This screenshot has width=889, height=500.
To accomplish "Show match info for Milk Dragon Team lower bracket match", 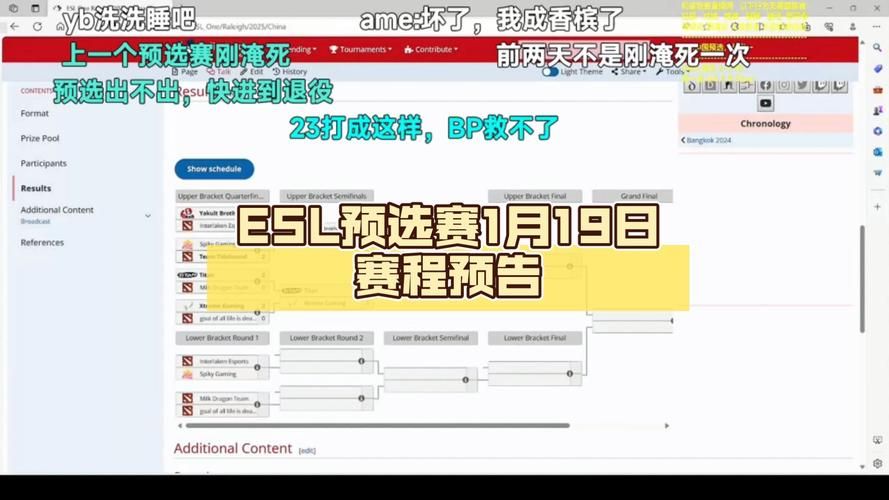I will click(257, 404).
